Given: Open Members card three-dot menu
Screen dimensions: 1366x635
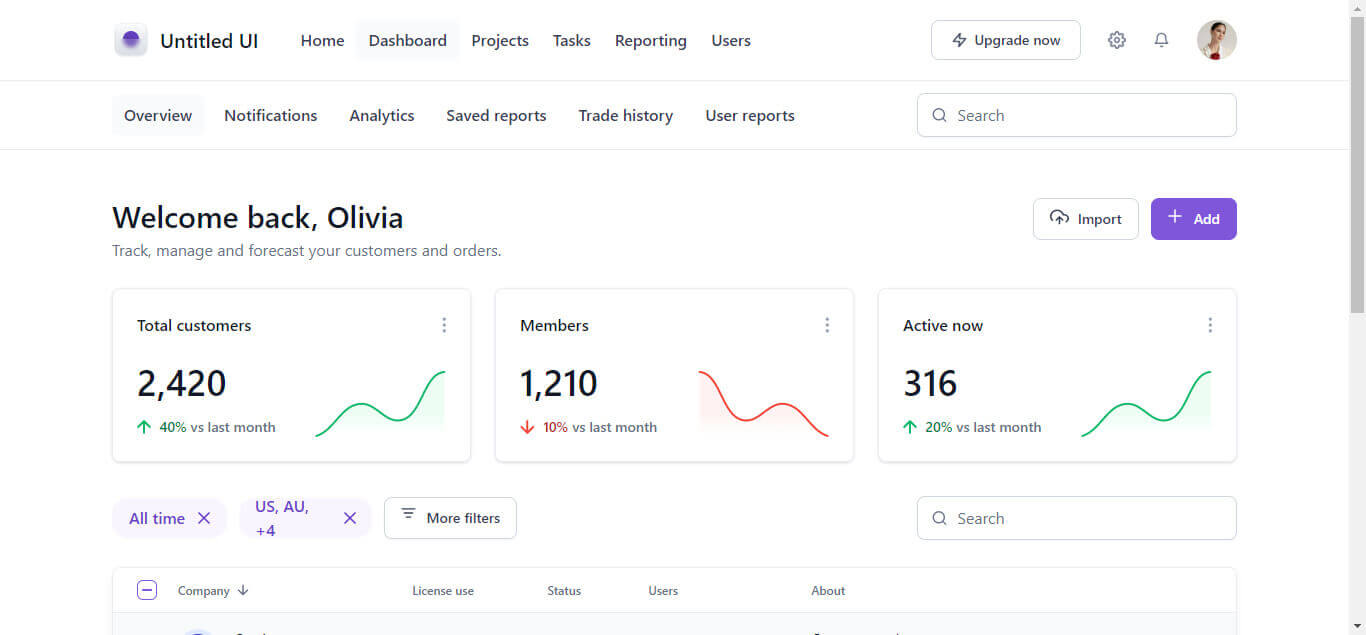Looking at the screenshot, I should coord(827,325).
